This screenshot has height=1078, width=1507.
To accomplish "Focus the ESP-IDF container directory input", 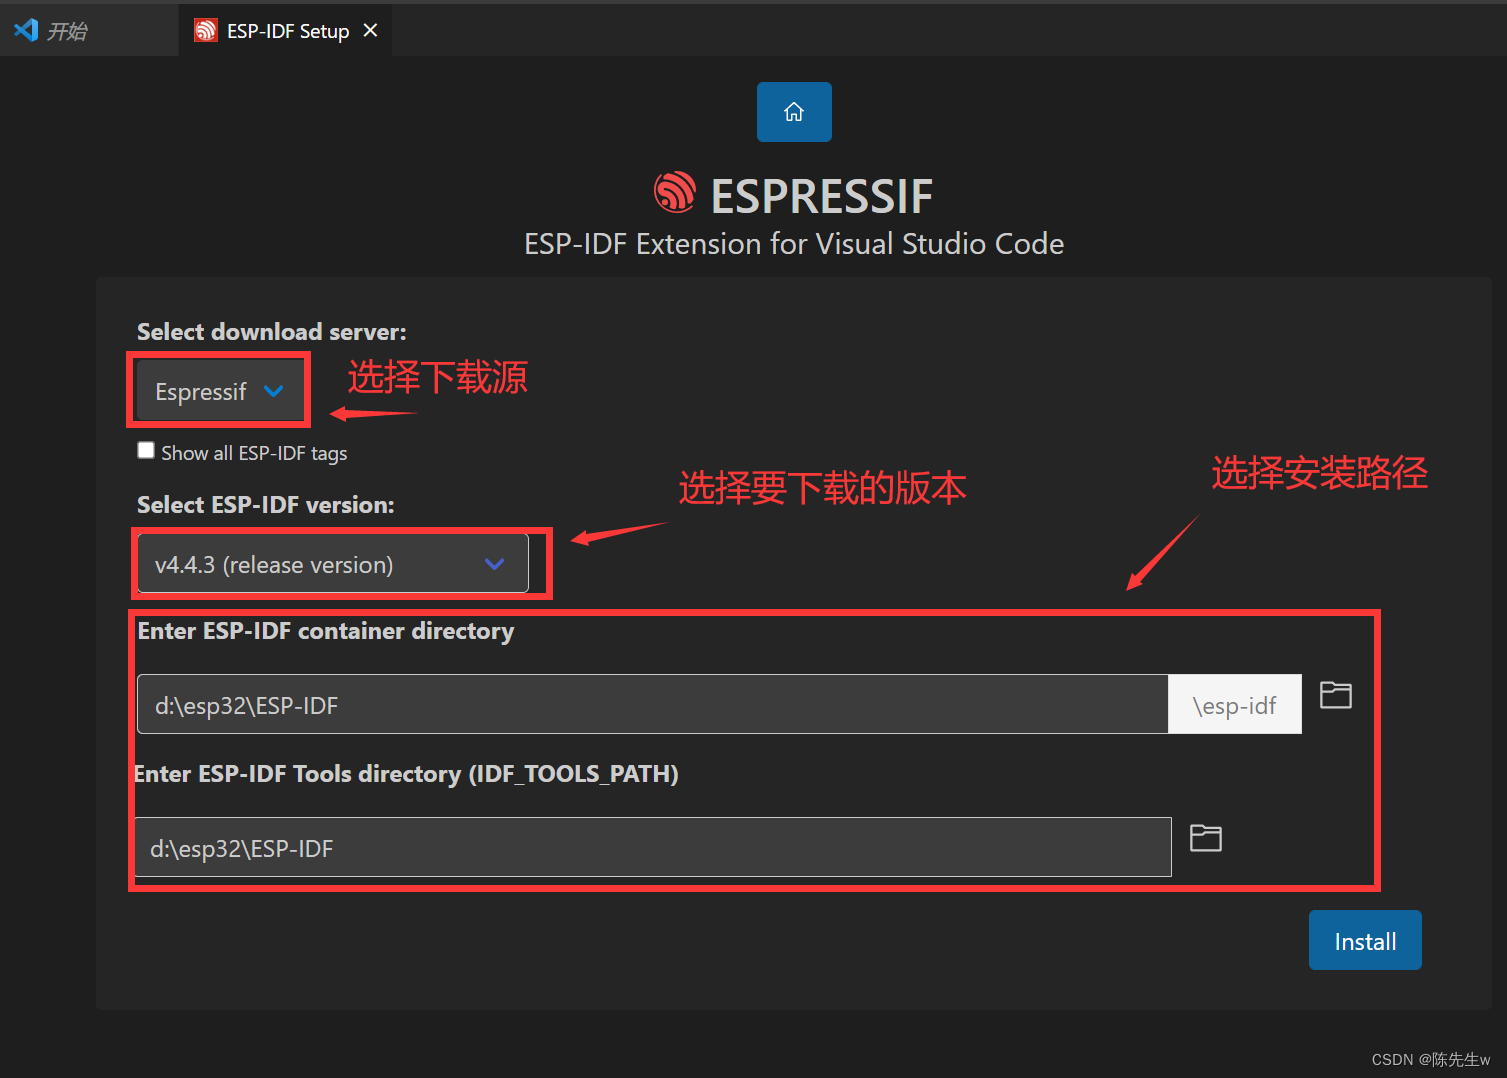I will click(653, 704).
